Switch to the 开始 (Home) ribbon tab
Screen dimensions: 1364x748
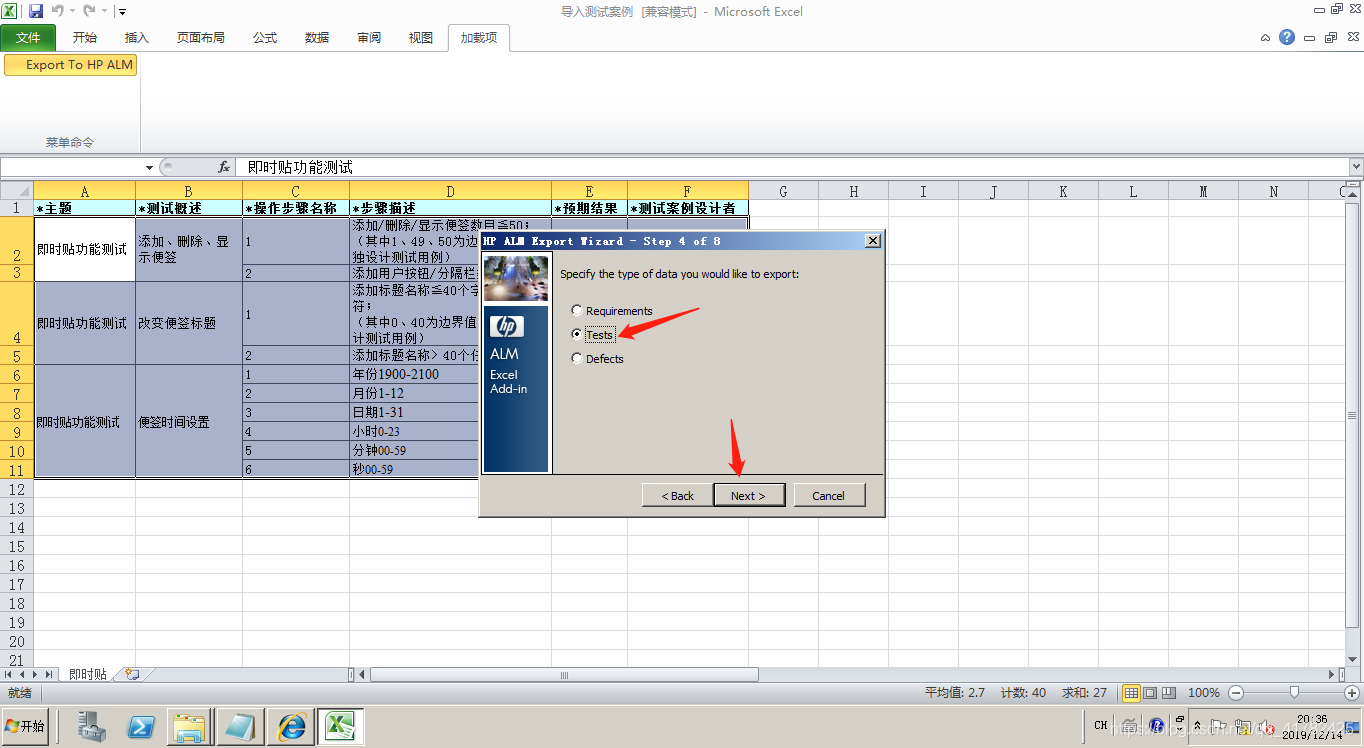tap(85, 38)
